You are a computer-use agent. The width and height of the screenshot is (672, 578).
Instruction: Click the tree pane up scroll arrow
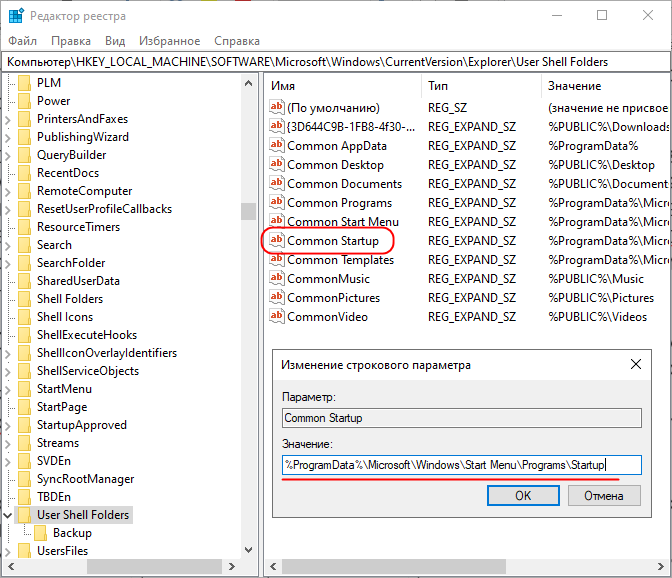tap(248, 83)
